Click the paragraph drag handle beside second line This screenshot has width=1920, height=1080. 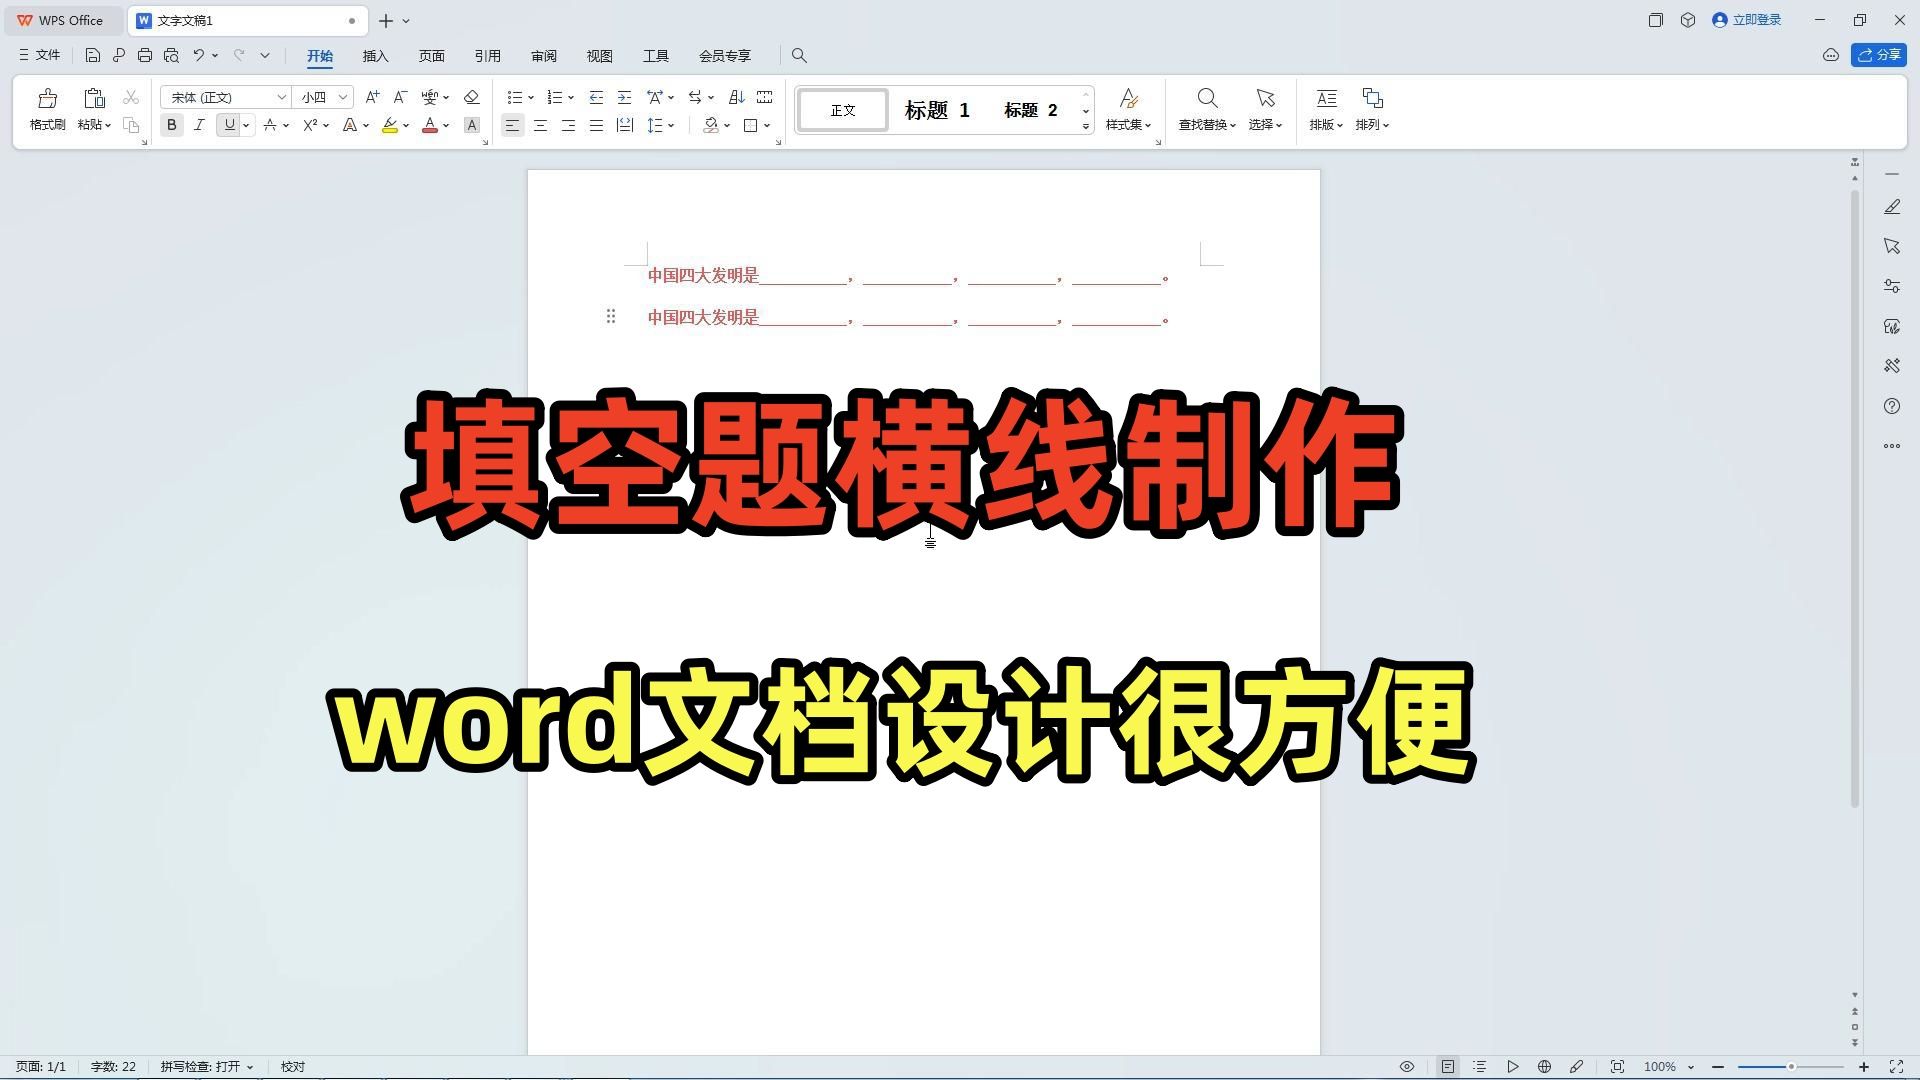(x=610, y=317)
